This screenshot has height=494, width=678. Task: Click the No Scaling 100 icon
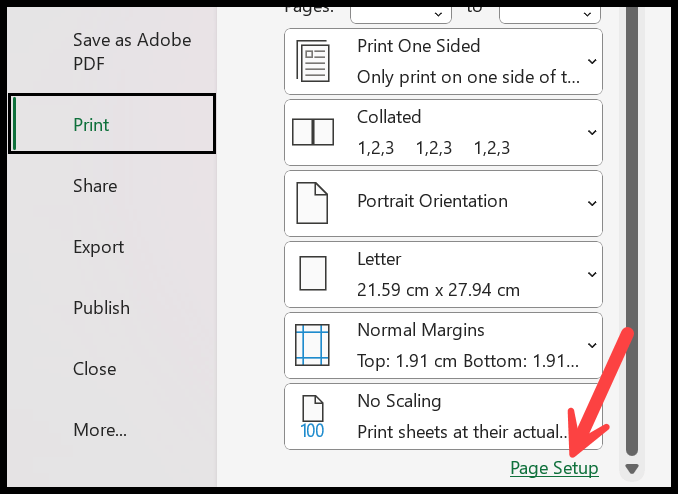coord(313,417)
